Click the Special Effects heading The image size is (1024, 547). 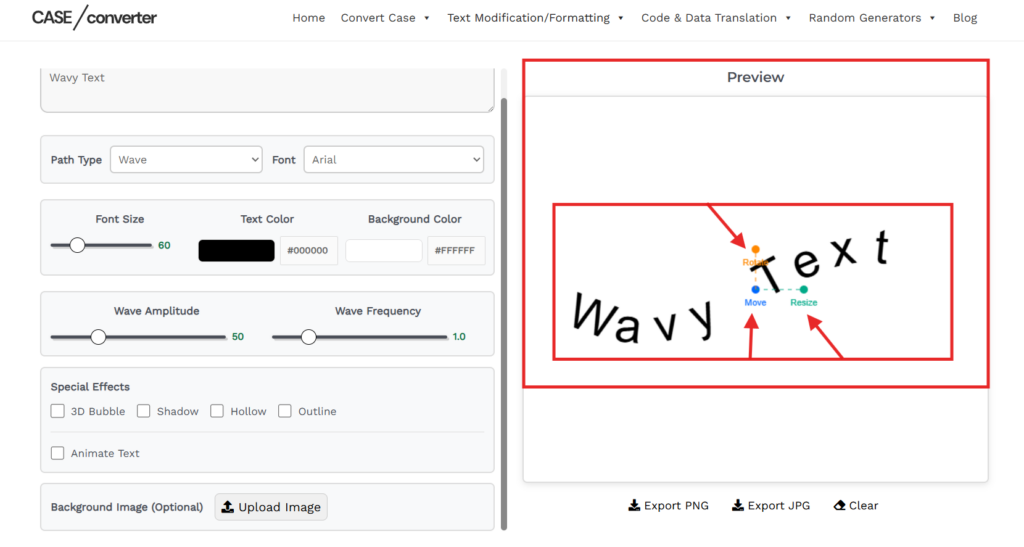pos(90,386)
